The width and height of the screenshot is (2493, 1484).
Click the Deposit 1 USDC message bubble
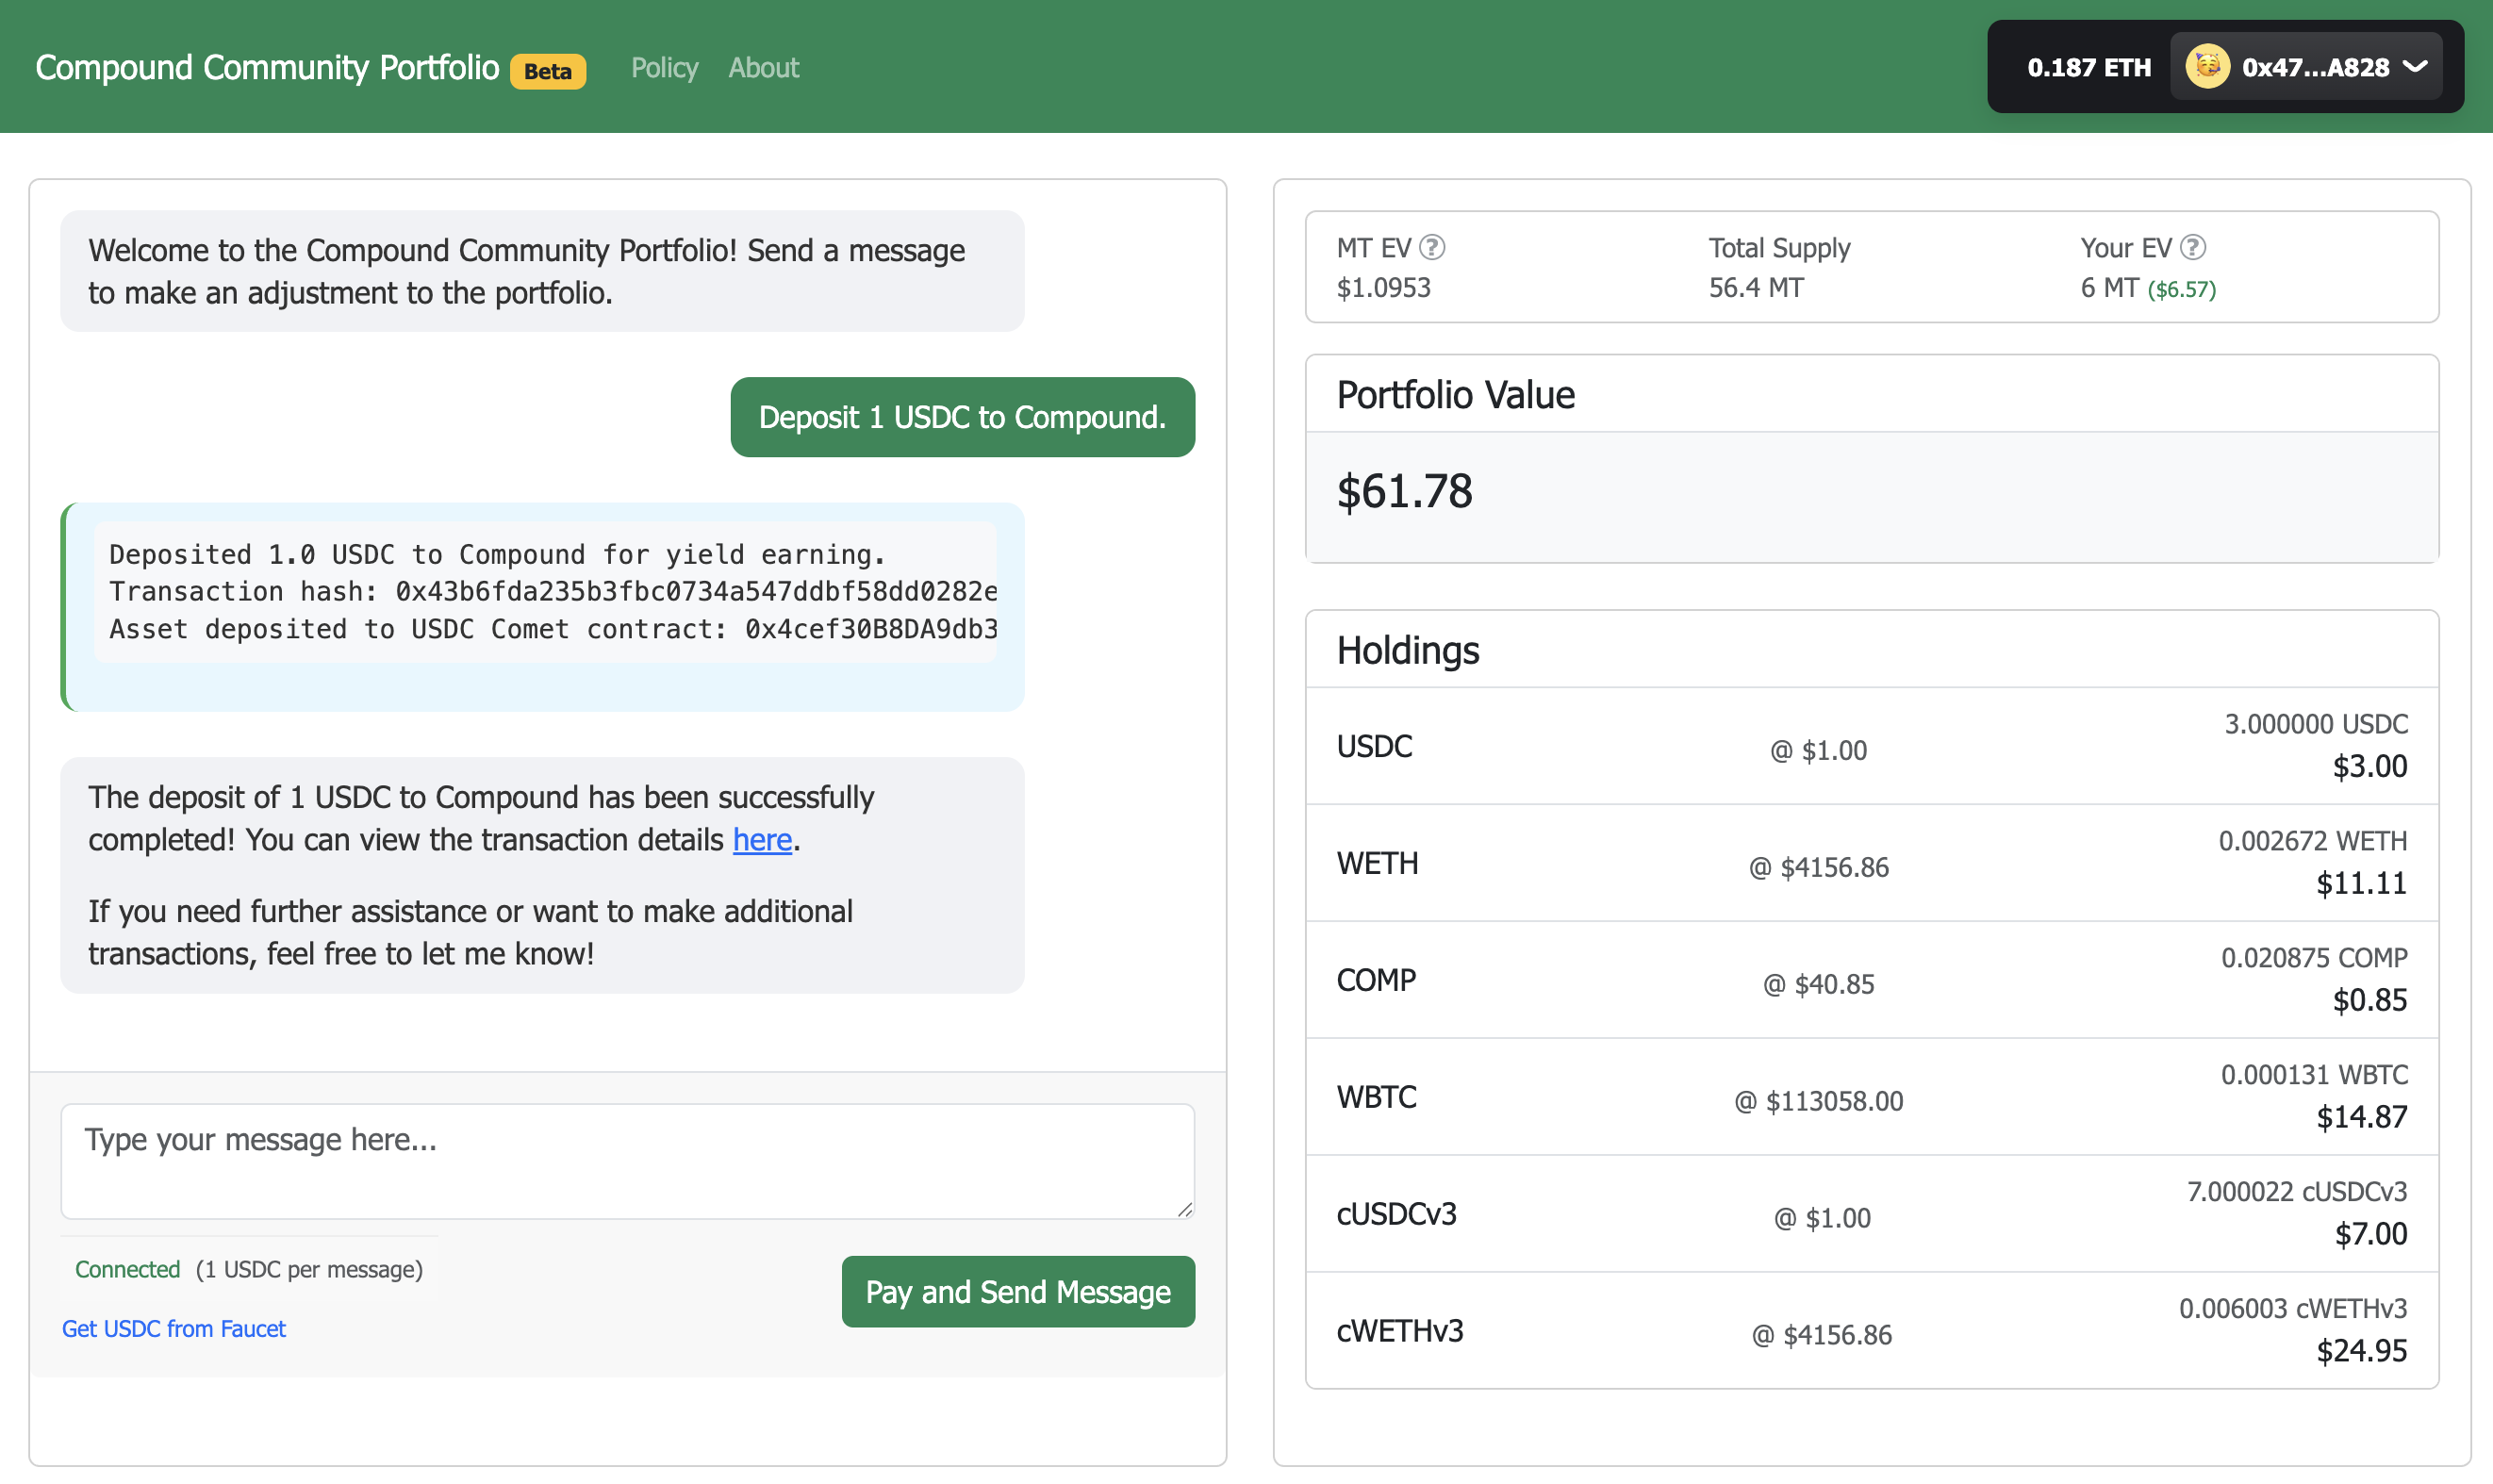point(962,417)
